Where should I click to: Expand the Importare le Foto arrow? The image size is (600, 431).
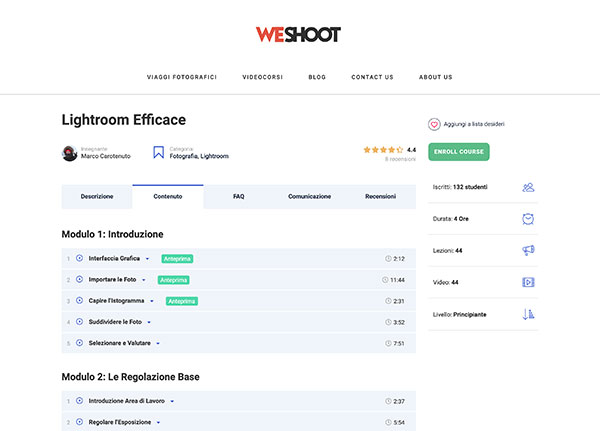click(144, 280)
